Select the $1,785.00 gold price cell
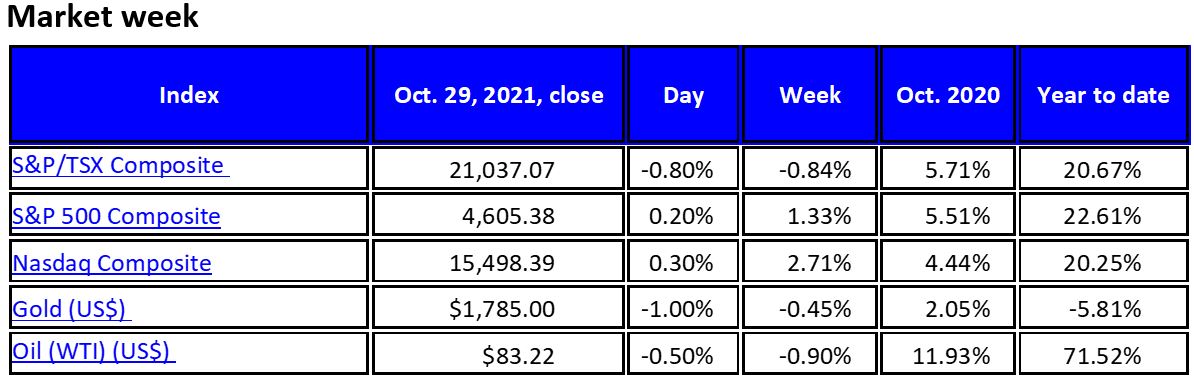Screen dimensions: 1194x381 tap(499, 309)
